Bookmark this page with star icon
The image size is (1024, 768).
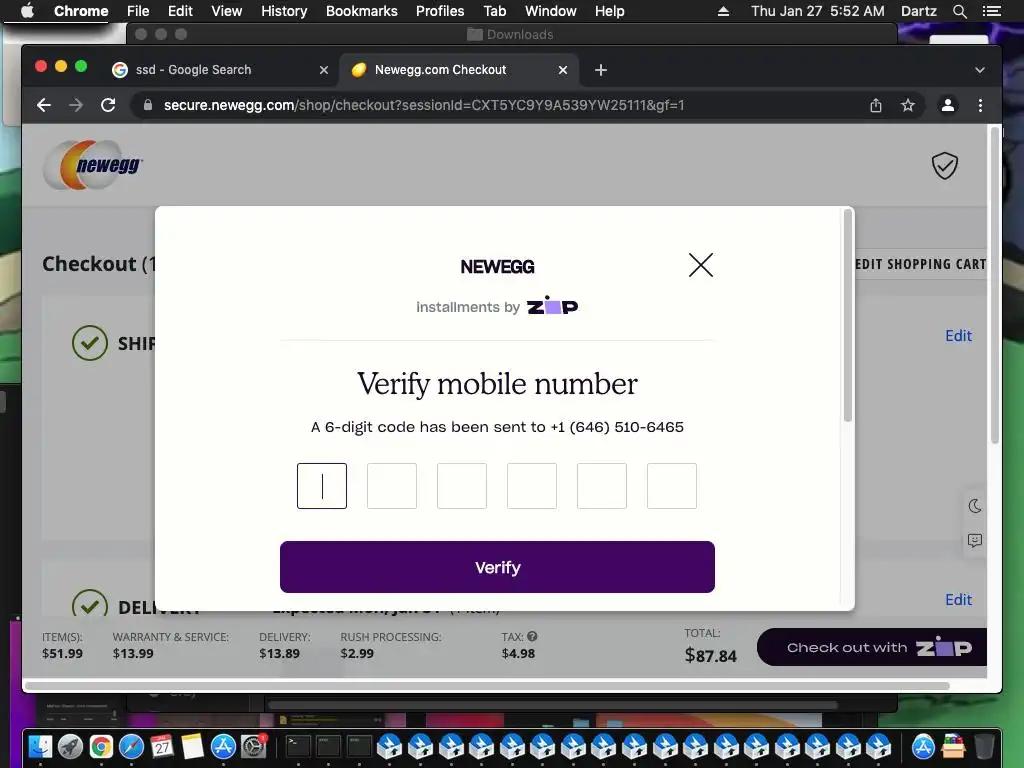(908, 105)
